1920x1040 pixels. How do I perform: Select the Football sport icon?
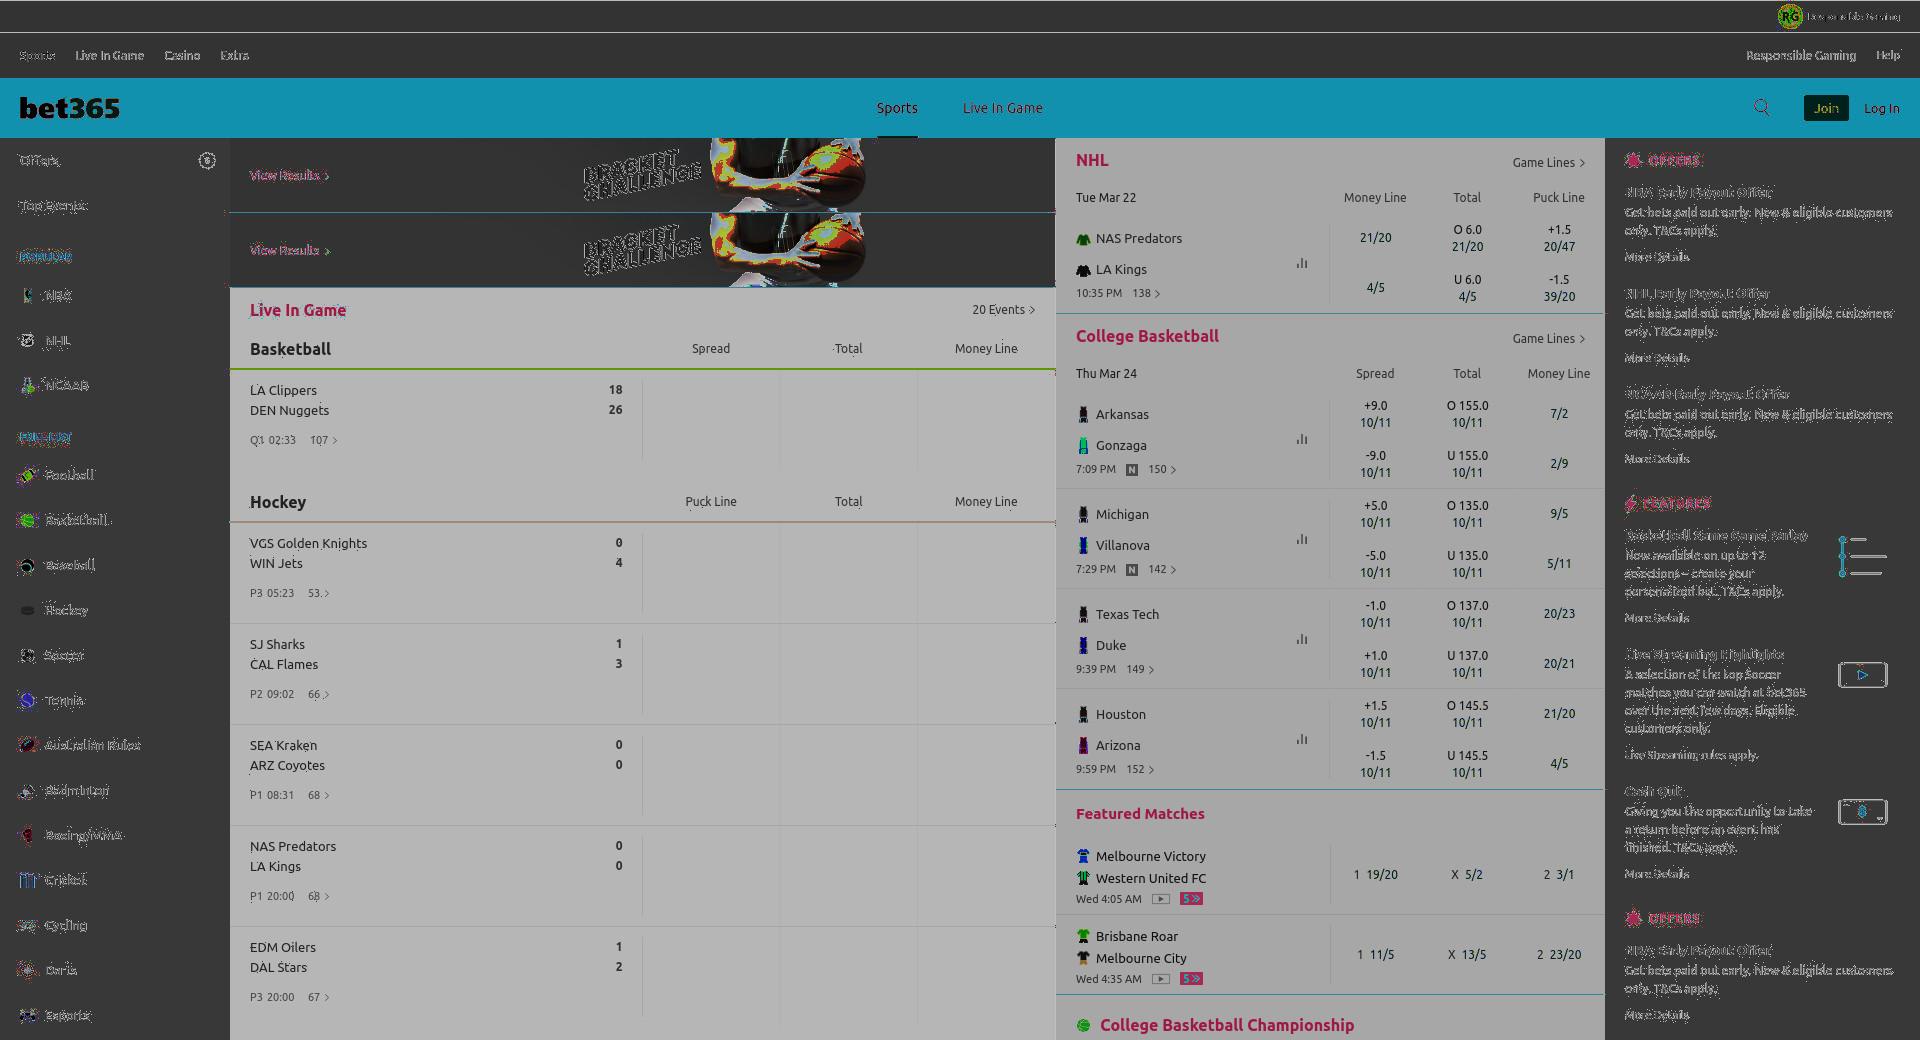[x=28, y=475]
